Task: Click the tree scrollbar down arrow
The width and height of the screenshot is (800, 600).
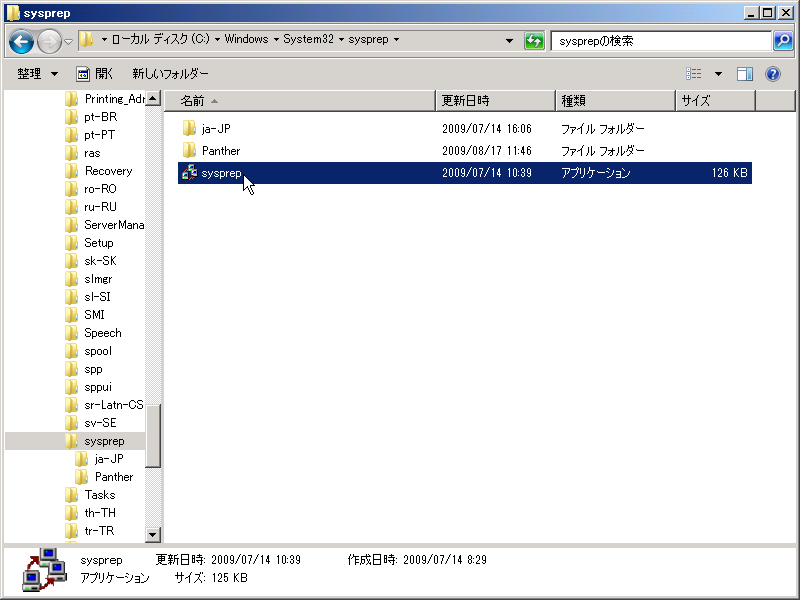Action: (x=153, y=535)
